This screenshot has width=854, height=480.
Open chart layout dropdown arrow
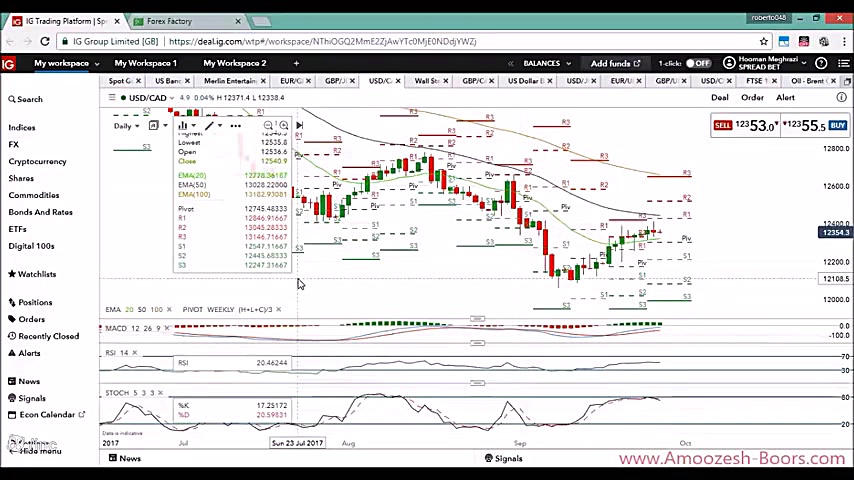point(166,125)
